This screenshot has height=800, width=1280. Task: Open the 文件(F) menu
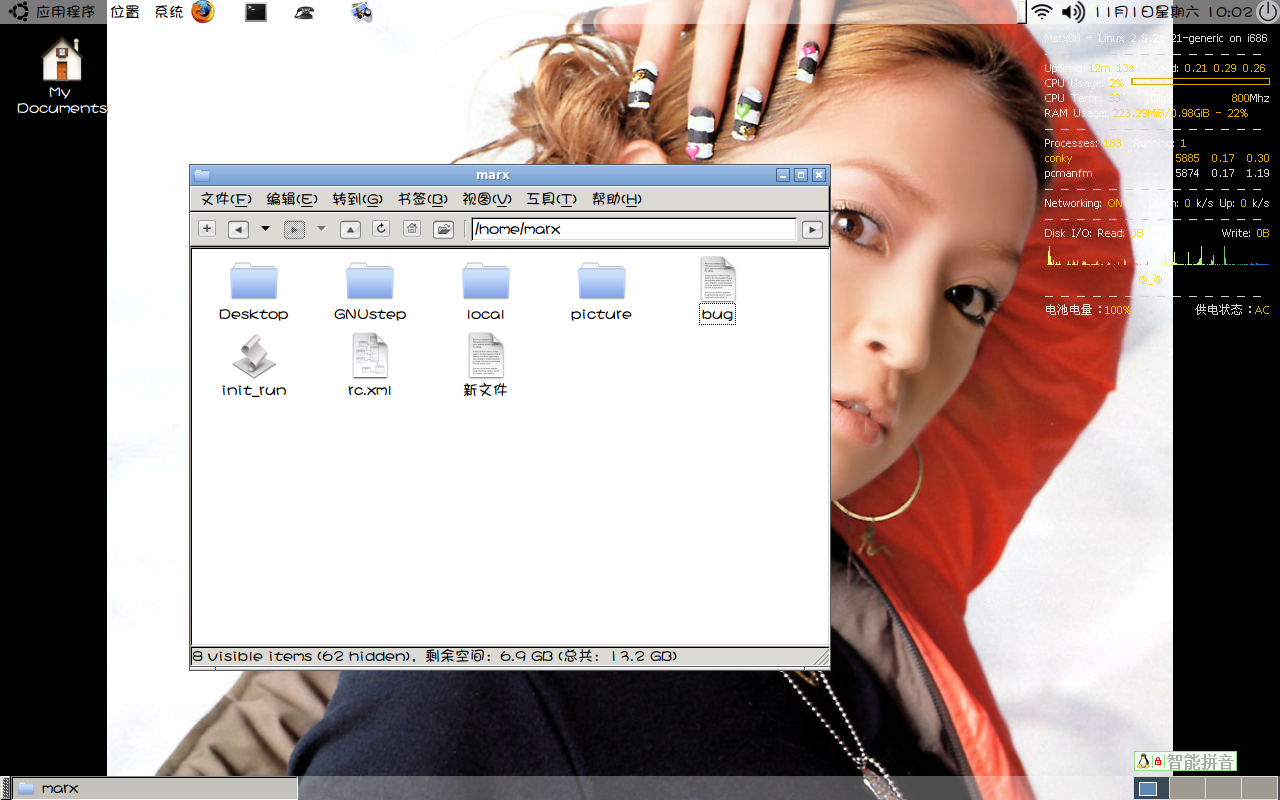226,199
